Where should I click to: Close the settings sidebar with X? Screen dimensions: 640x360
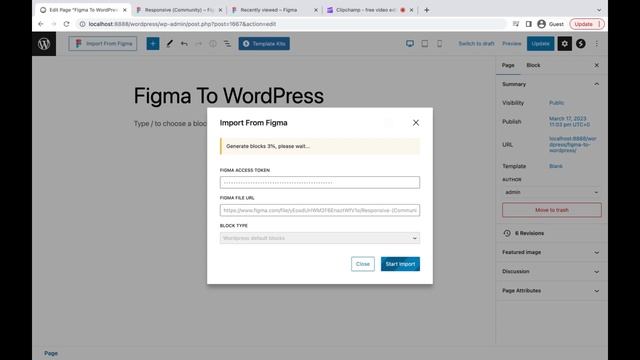pos(596,65)
